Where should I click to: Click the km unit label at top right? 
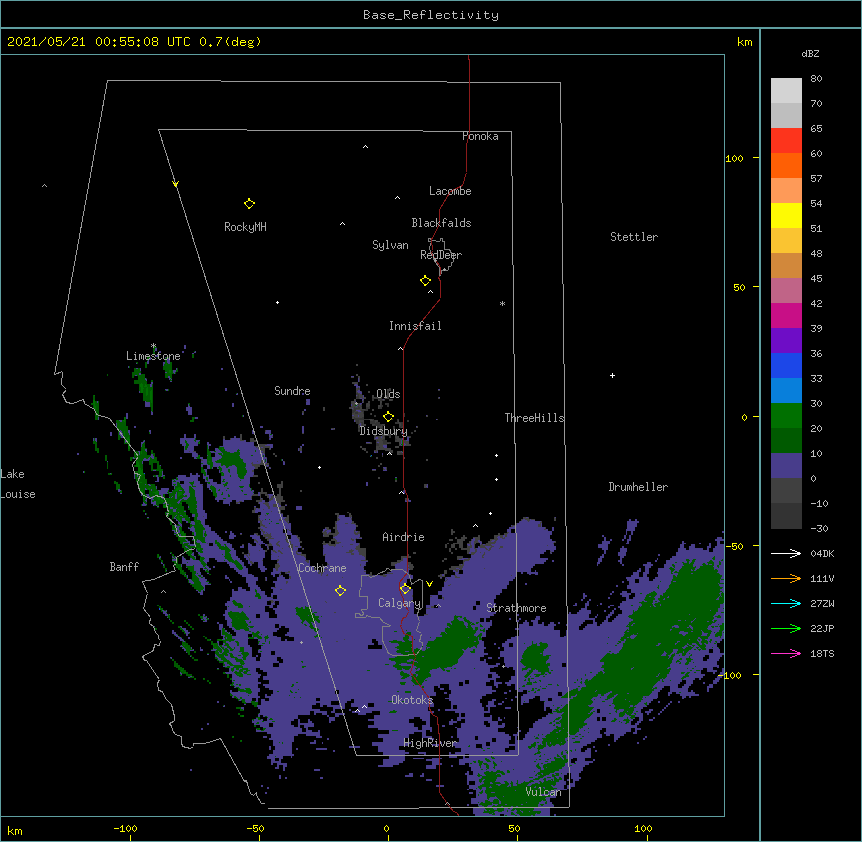coord(744,42)
